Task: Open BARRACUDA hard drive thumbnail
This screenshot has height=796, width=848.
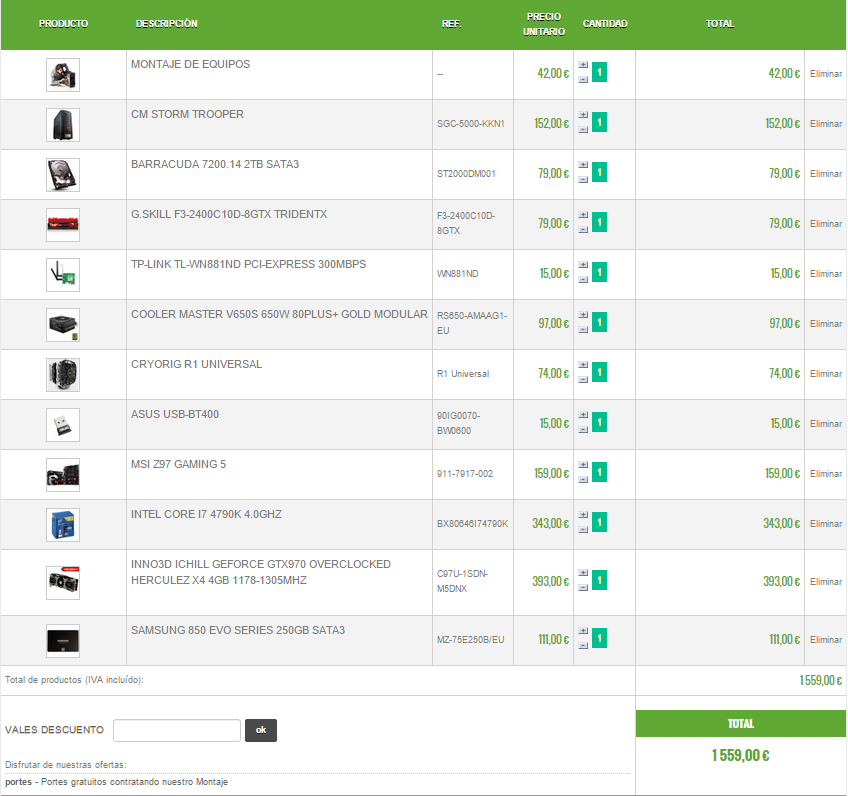Action: coord(63,175)
